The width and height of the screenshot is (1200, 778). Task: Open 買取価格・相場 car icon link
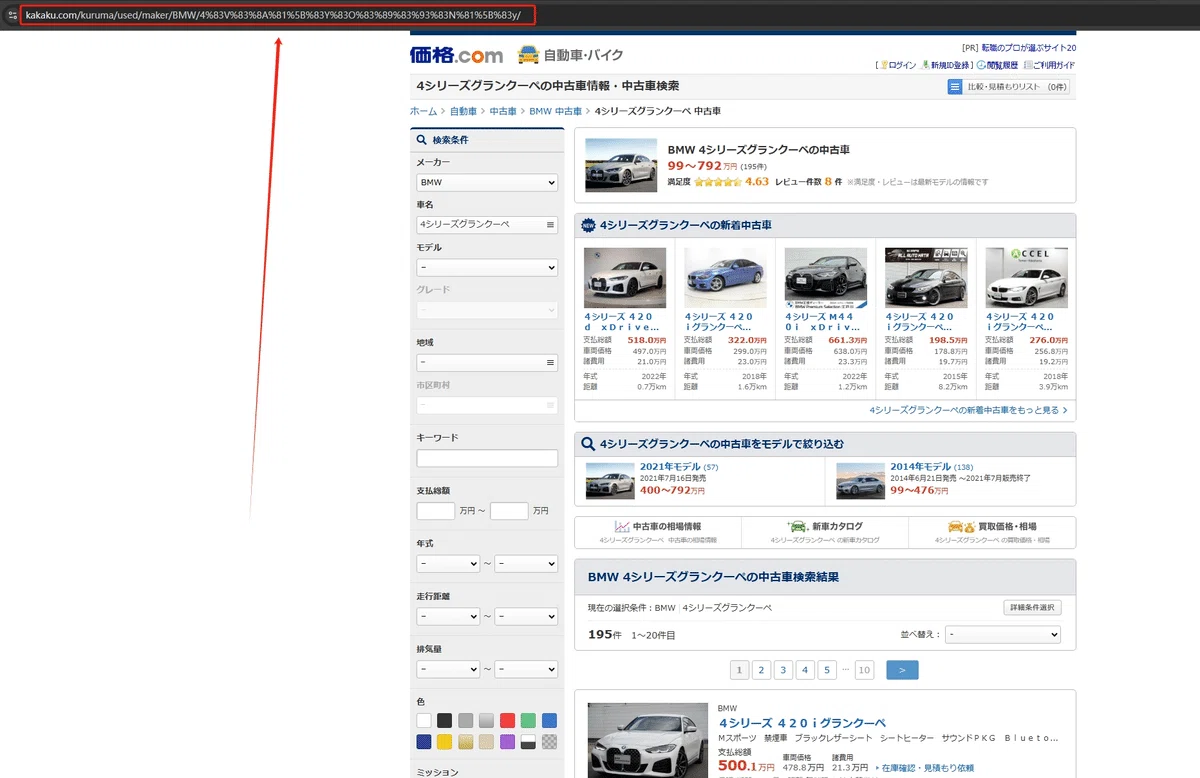click(x=993, y=527)
